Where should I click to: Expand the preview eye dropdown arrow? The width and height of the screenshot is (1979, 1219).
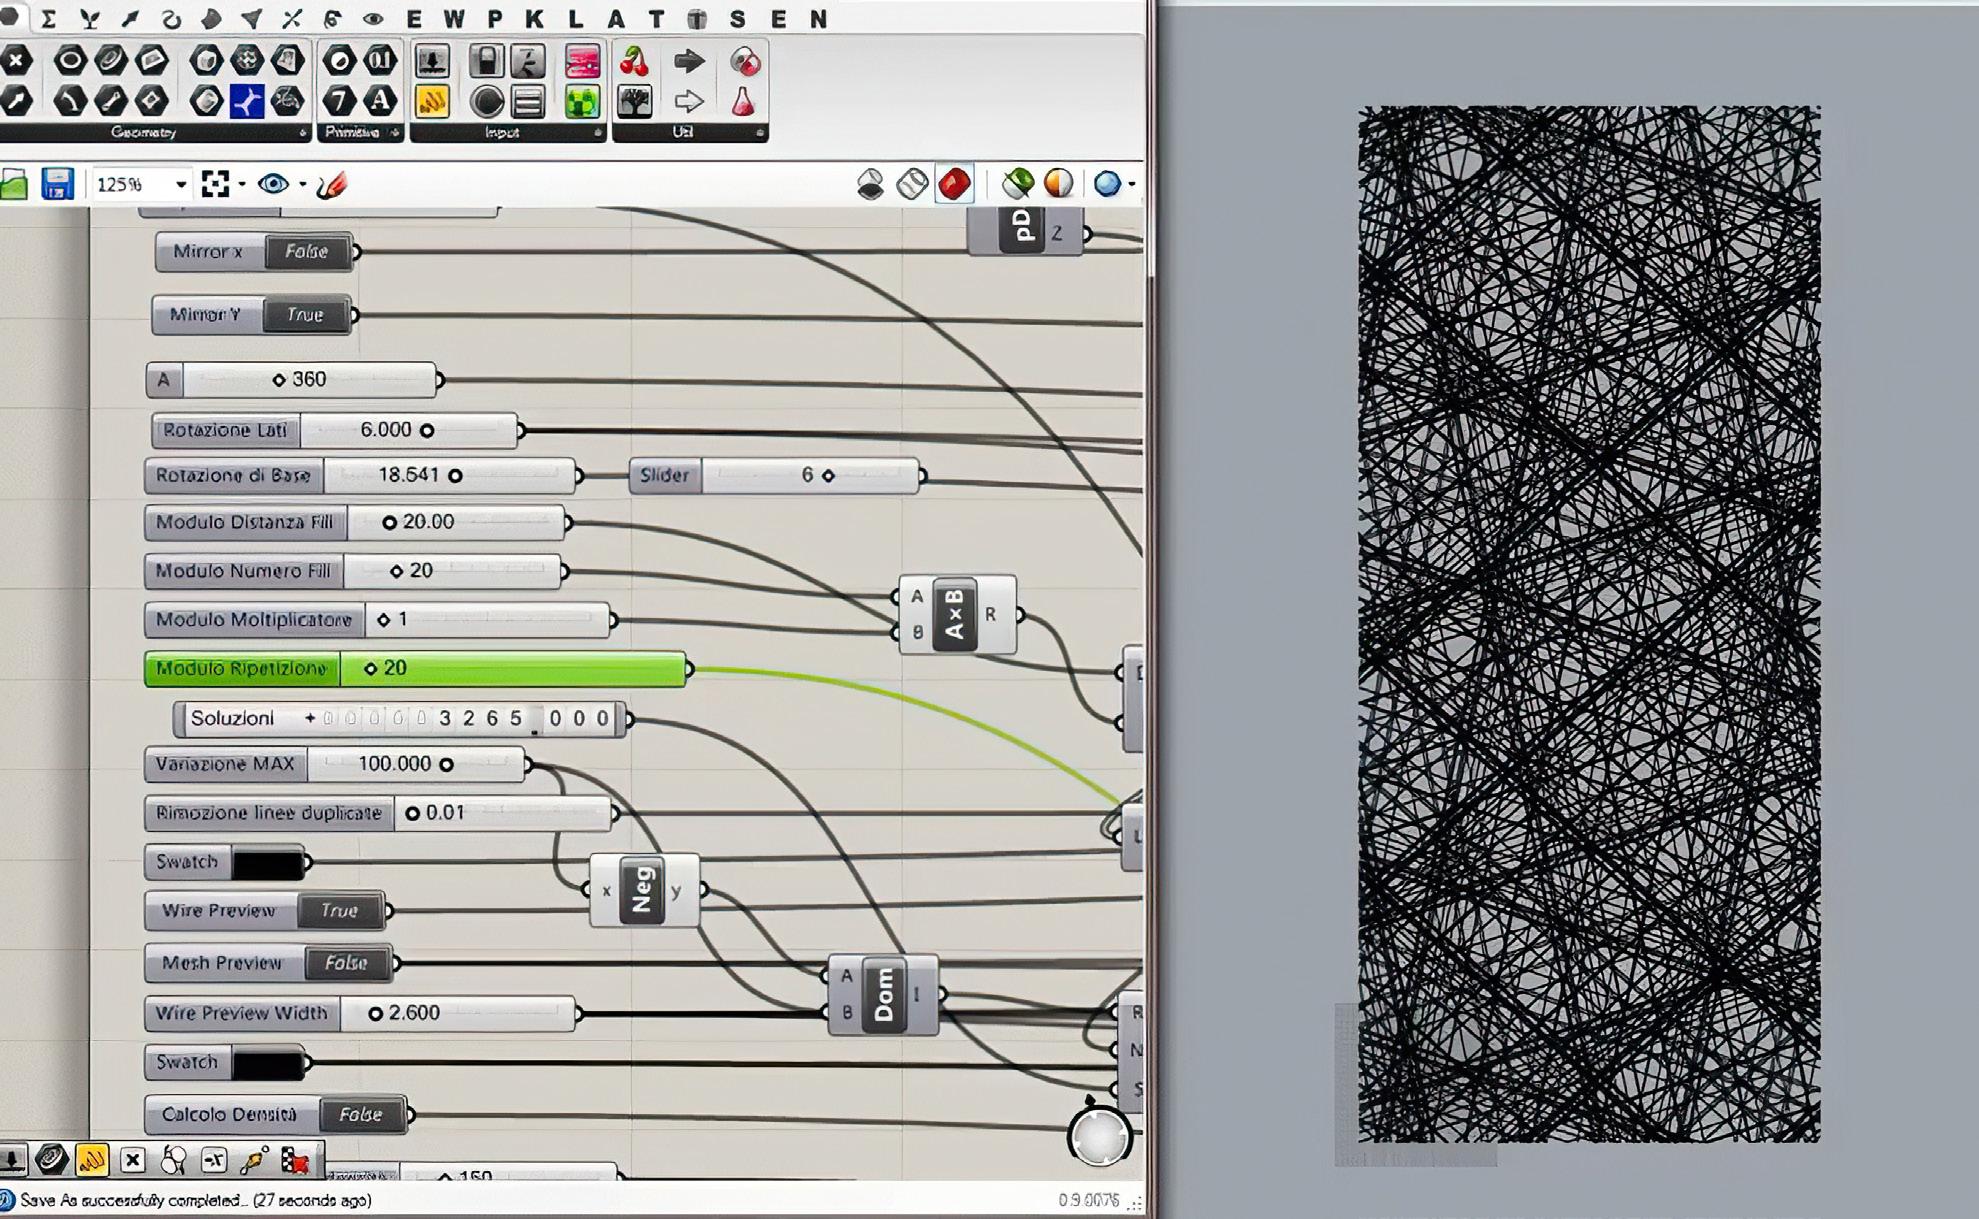tap(302, 185)
